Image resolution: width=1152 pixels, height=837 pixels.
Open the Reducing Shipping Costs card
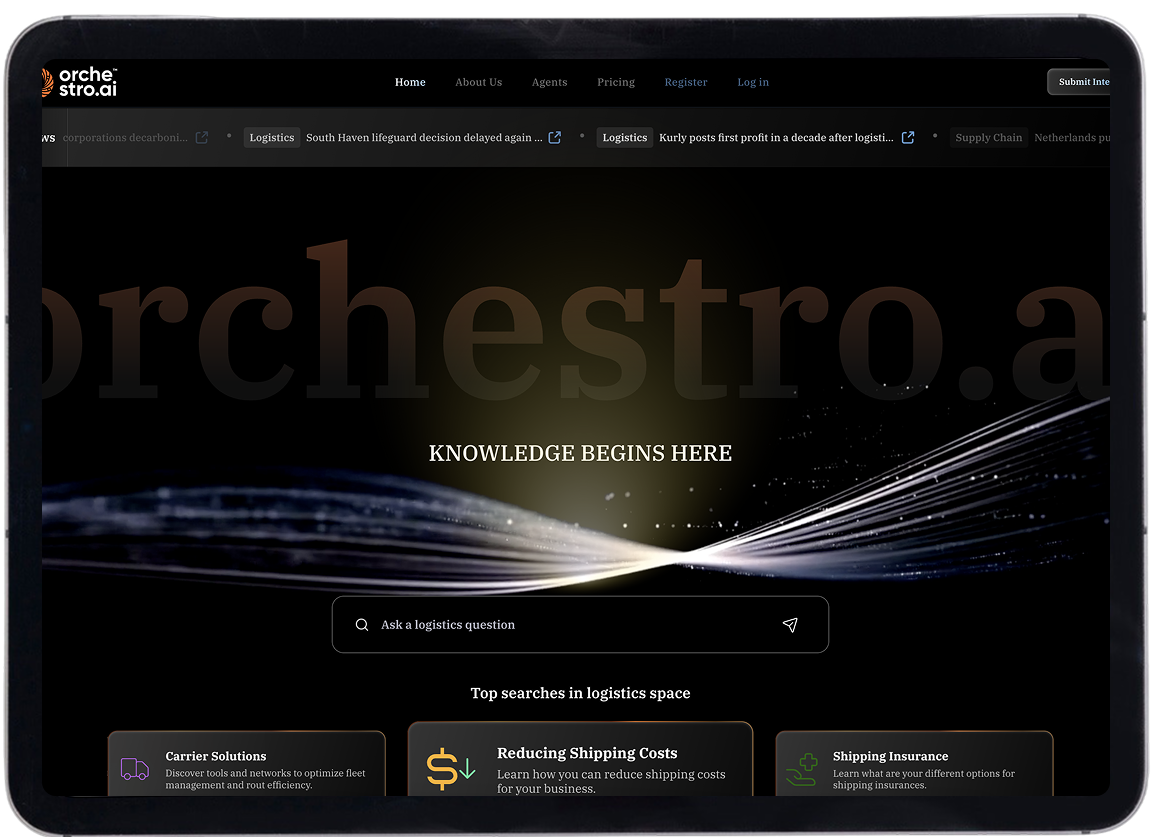pos(580,759)
